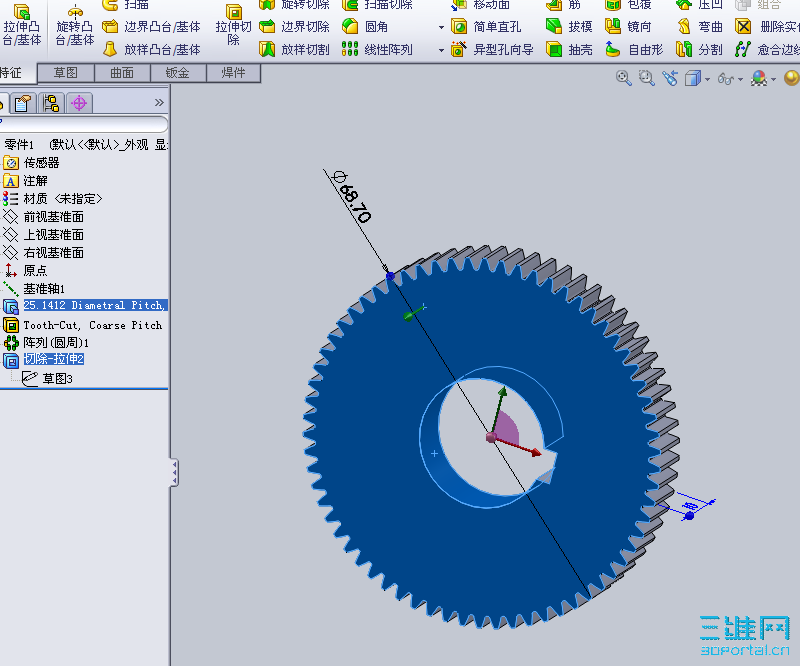Select 材质 <未指定> tree item
The image size is (800, 666).
[x=53, y=199]
